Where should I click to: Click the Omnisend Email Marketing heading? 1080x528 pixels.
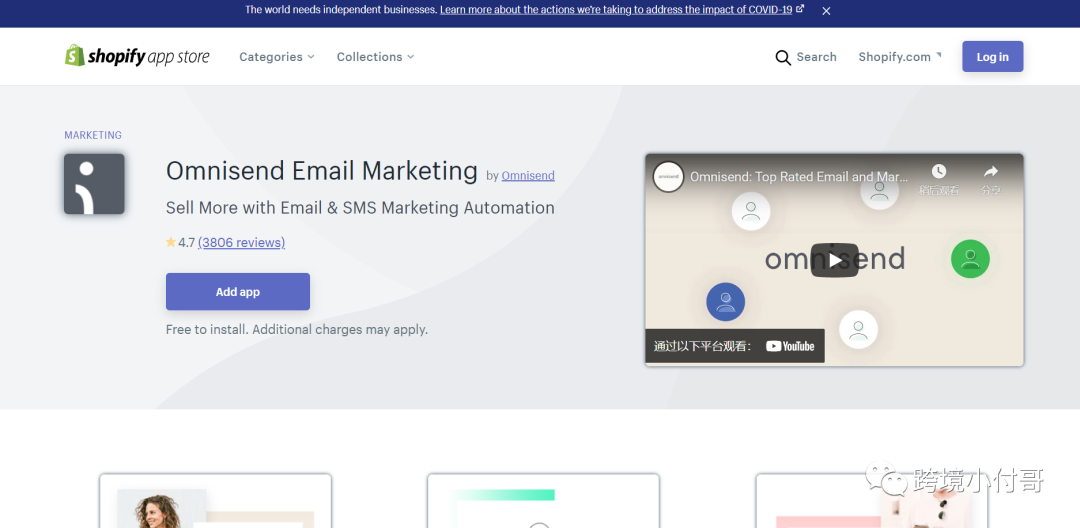click(x=322, y=171)
